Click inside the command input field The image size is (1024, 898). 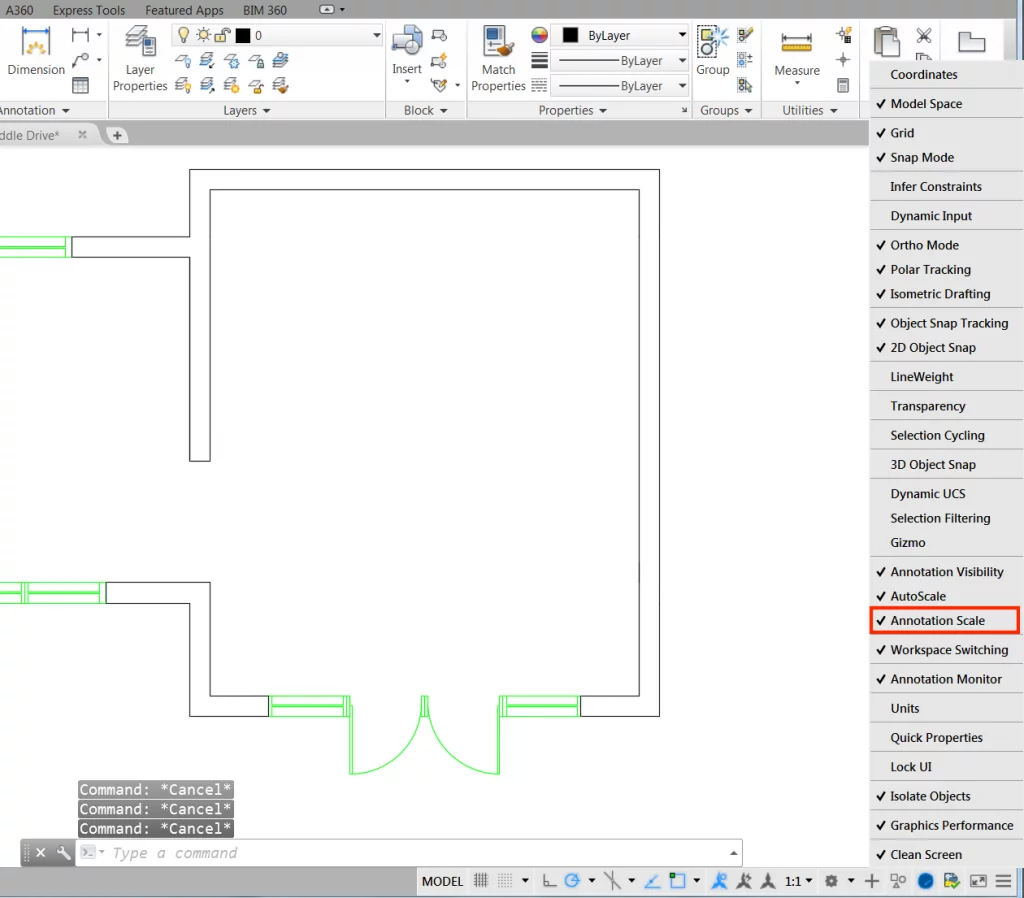[x=300, y=852]
